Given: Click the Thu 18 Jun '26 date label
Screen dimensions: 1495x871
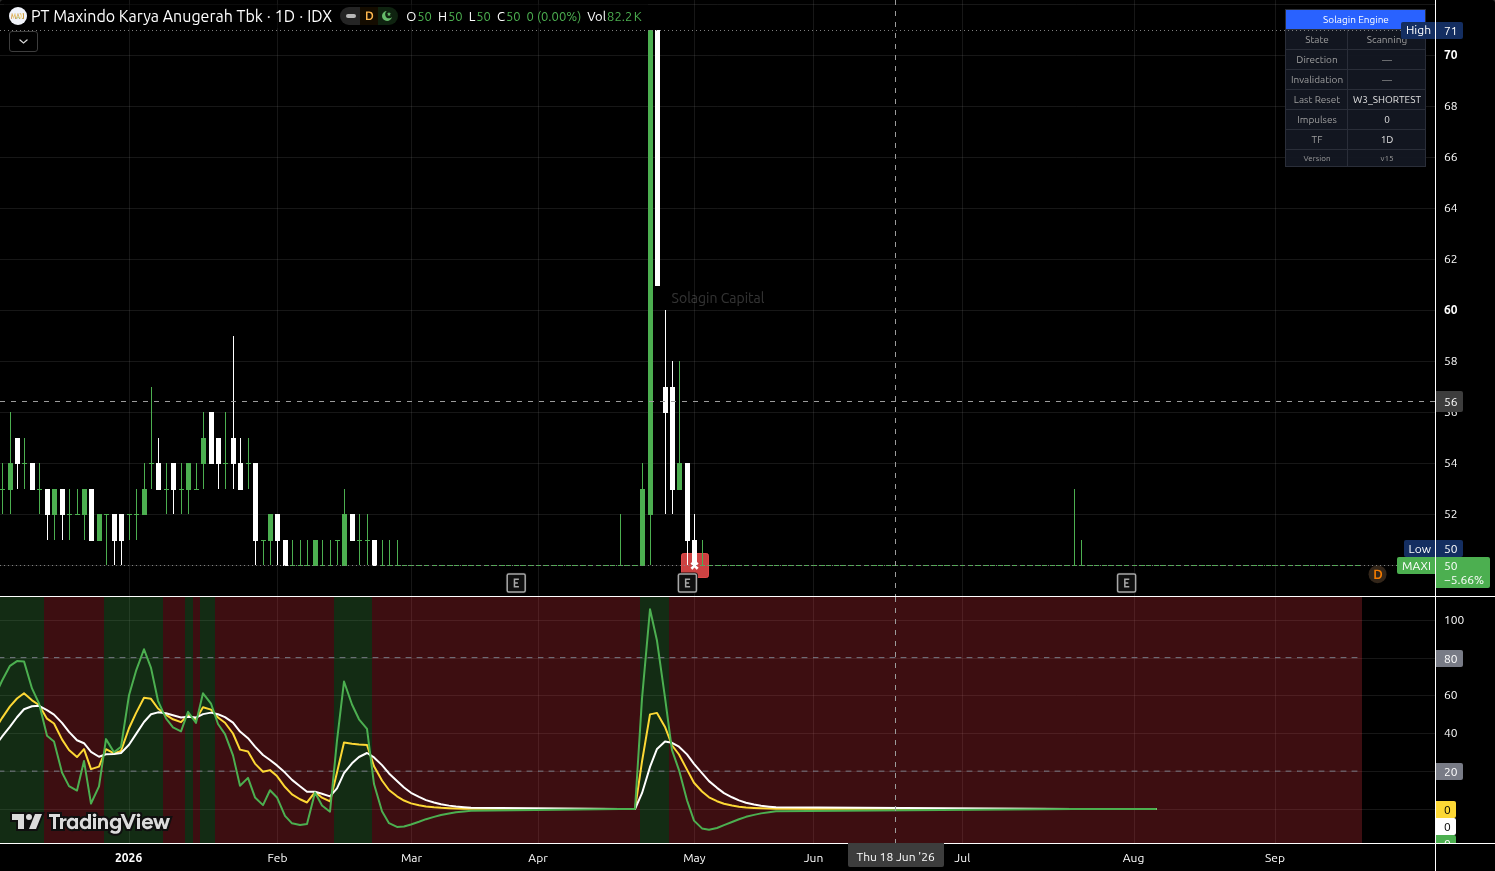Looking at the screenshot, I should click(x=895, y=857).
